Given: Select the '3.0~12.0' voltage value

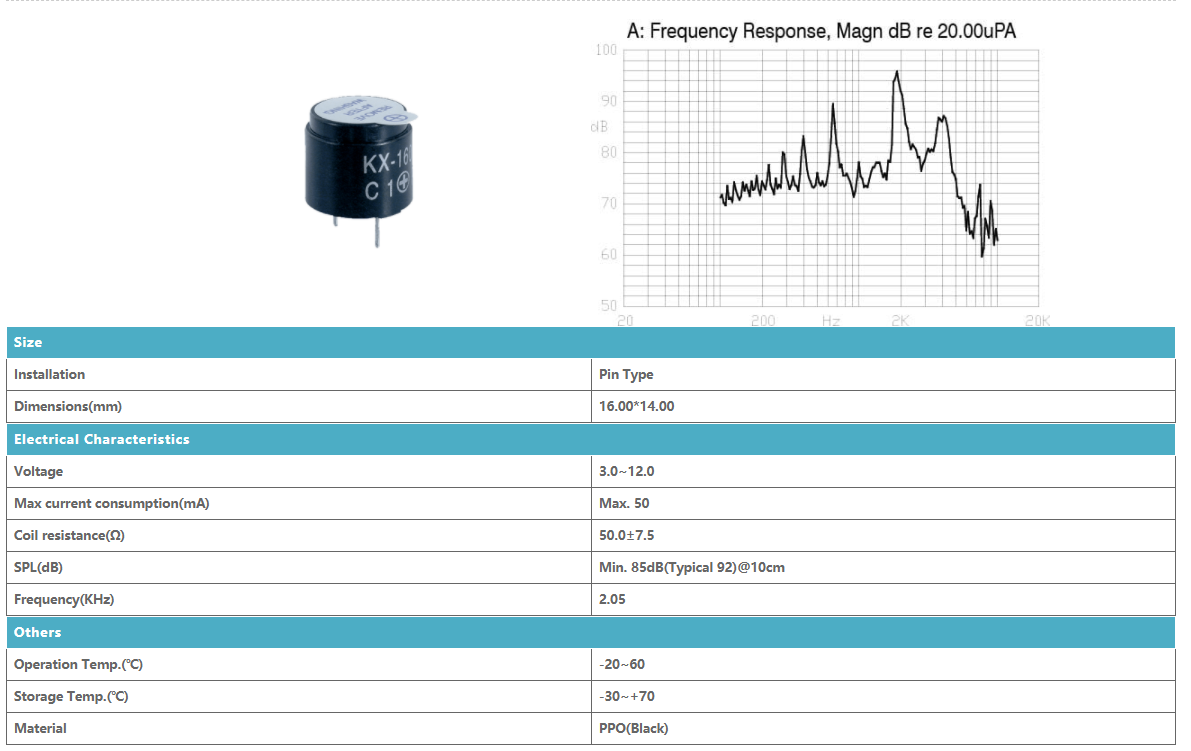Looking at the screenshot, I should click(627, 472).
